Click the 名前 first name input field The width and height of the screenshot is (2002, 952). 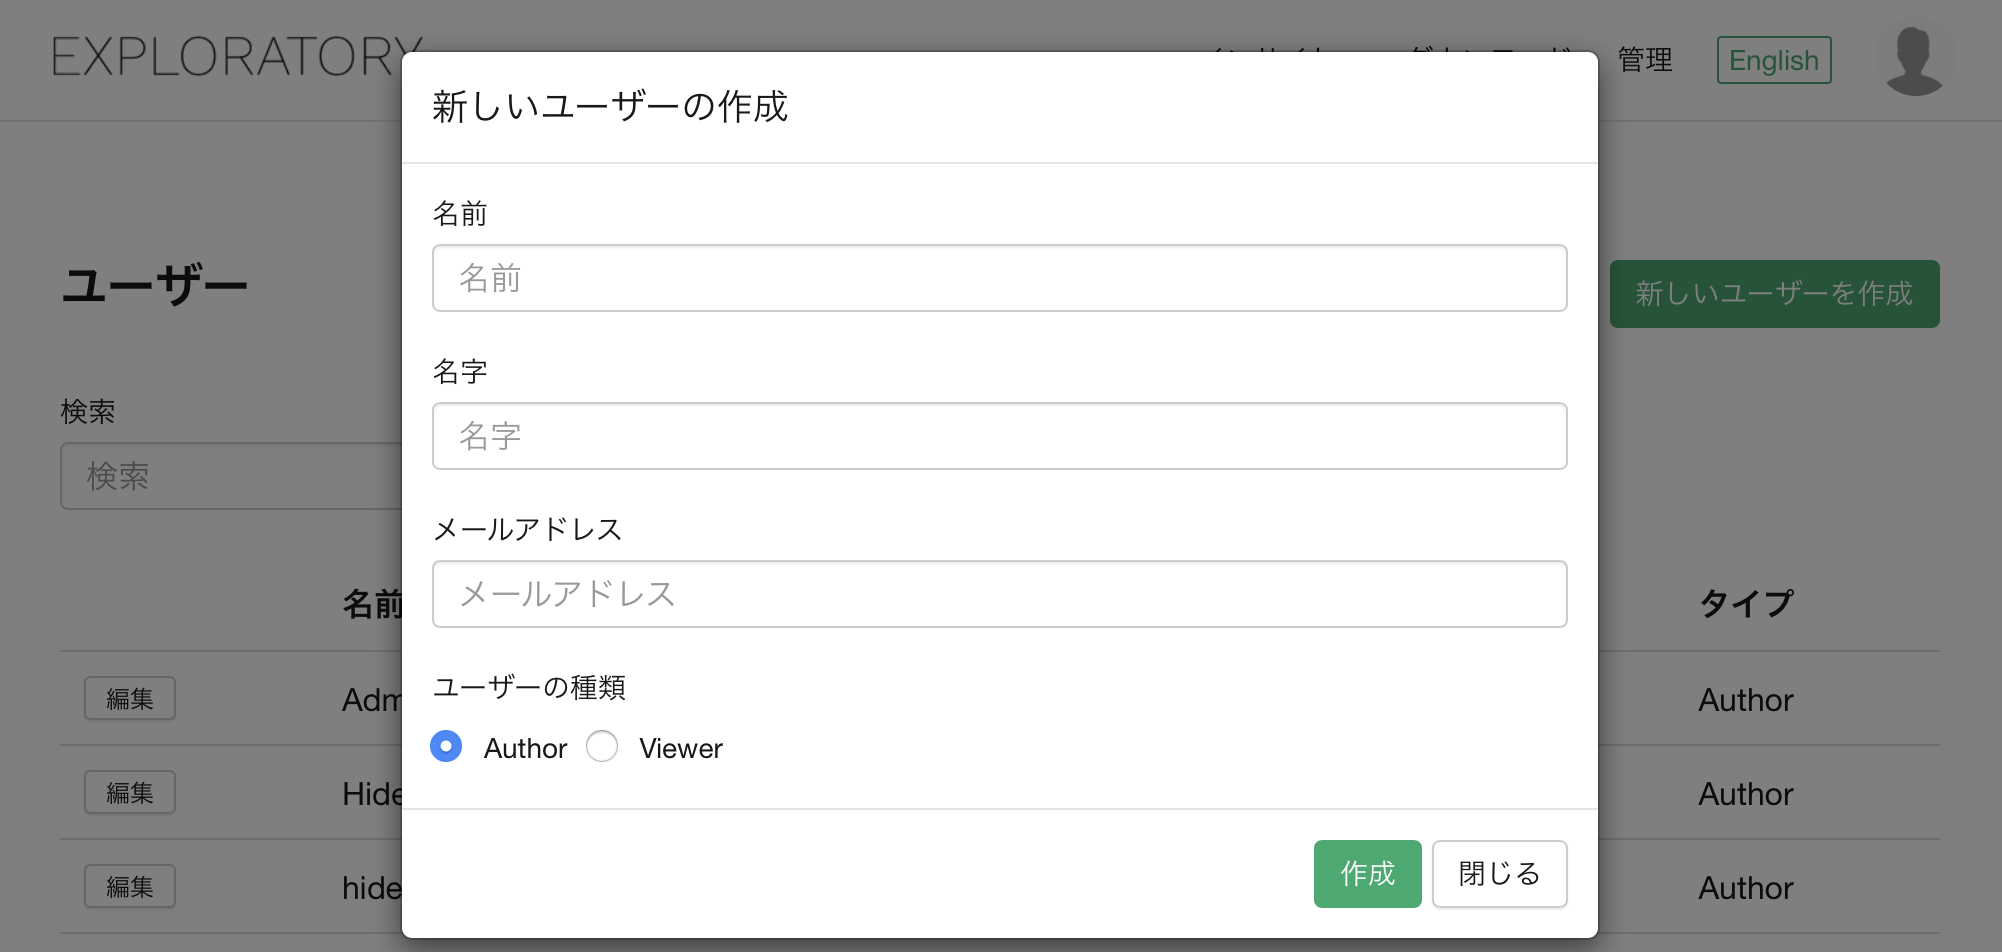(x=999, y=278)
